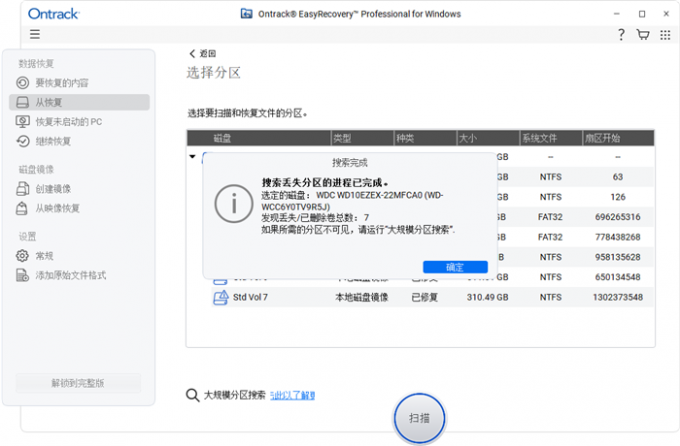Click the 继续恢复 icon
Image resolution: width=680 pixels, height=446 pixels.
tap(23, 141)
